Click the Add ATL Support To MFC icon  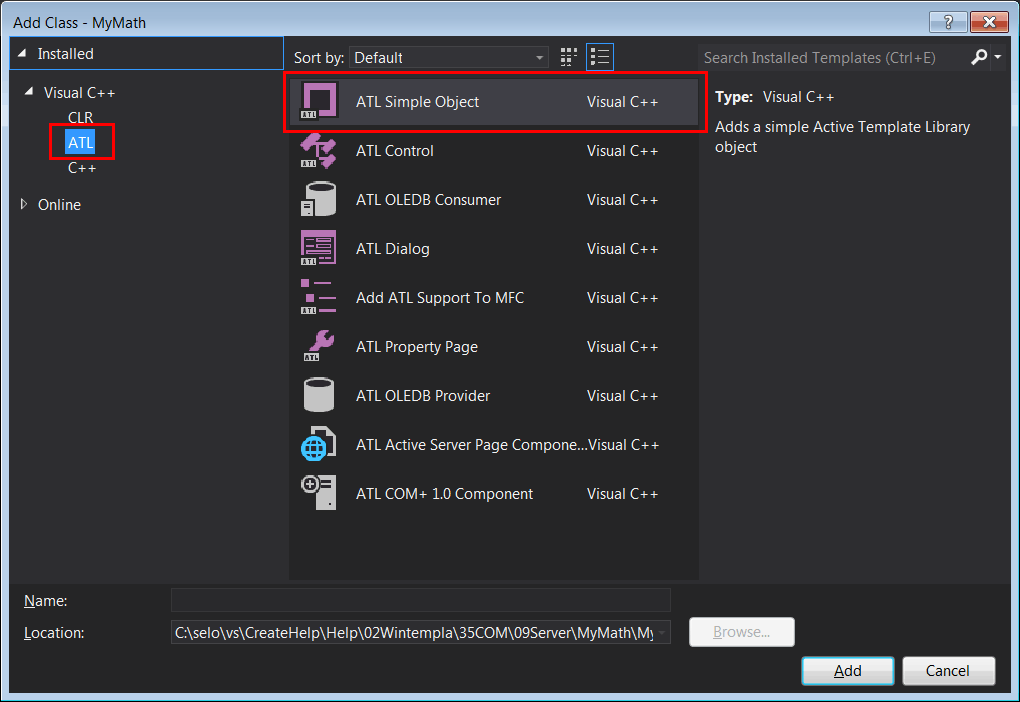click(319, 297)
